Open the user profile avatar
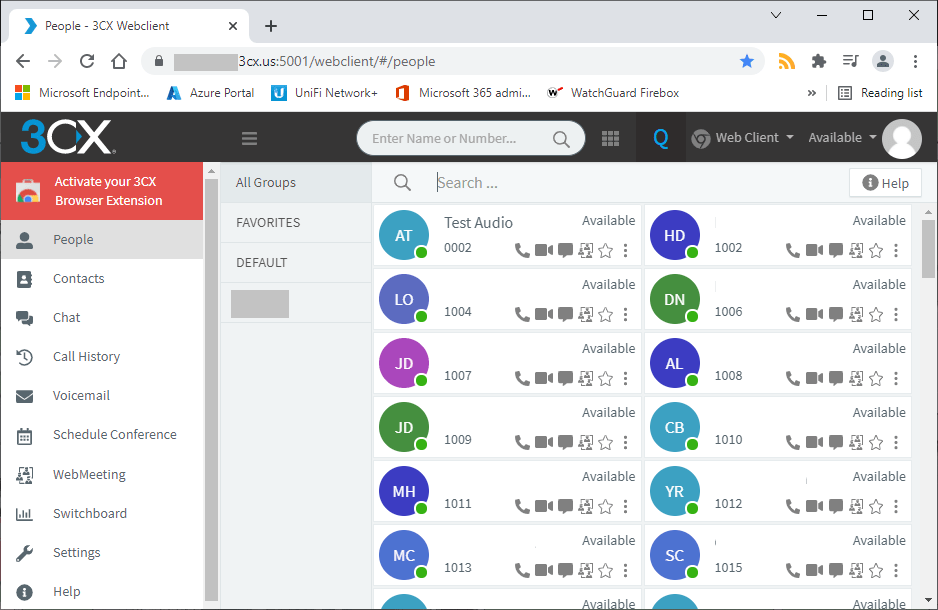Image resolution: width=938 pixels, height=610 pixels. click(x=902, y=138)
